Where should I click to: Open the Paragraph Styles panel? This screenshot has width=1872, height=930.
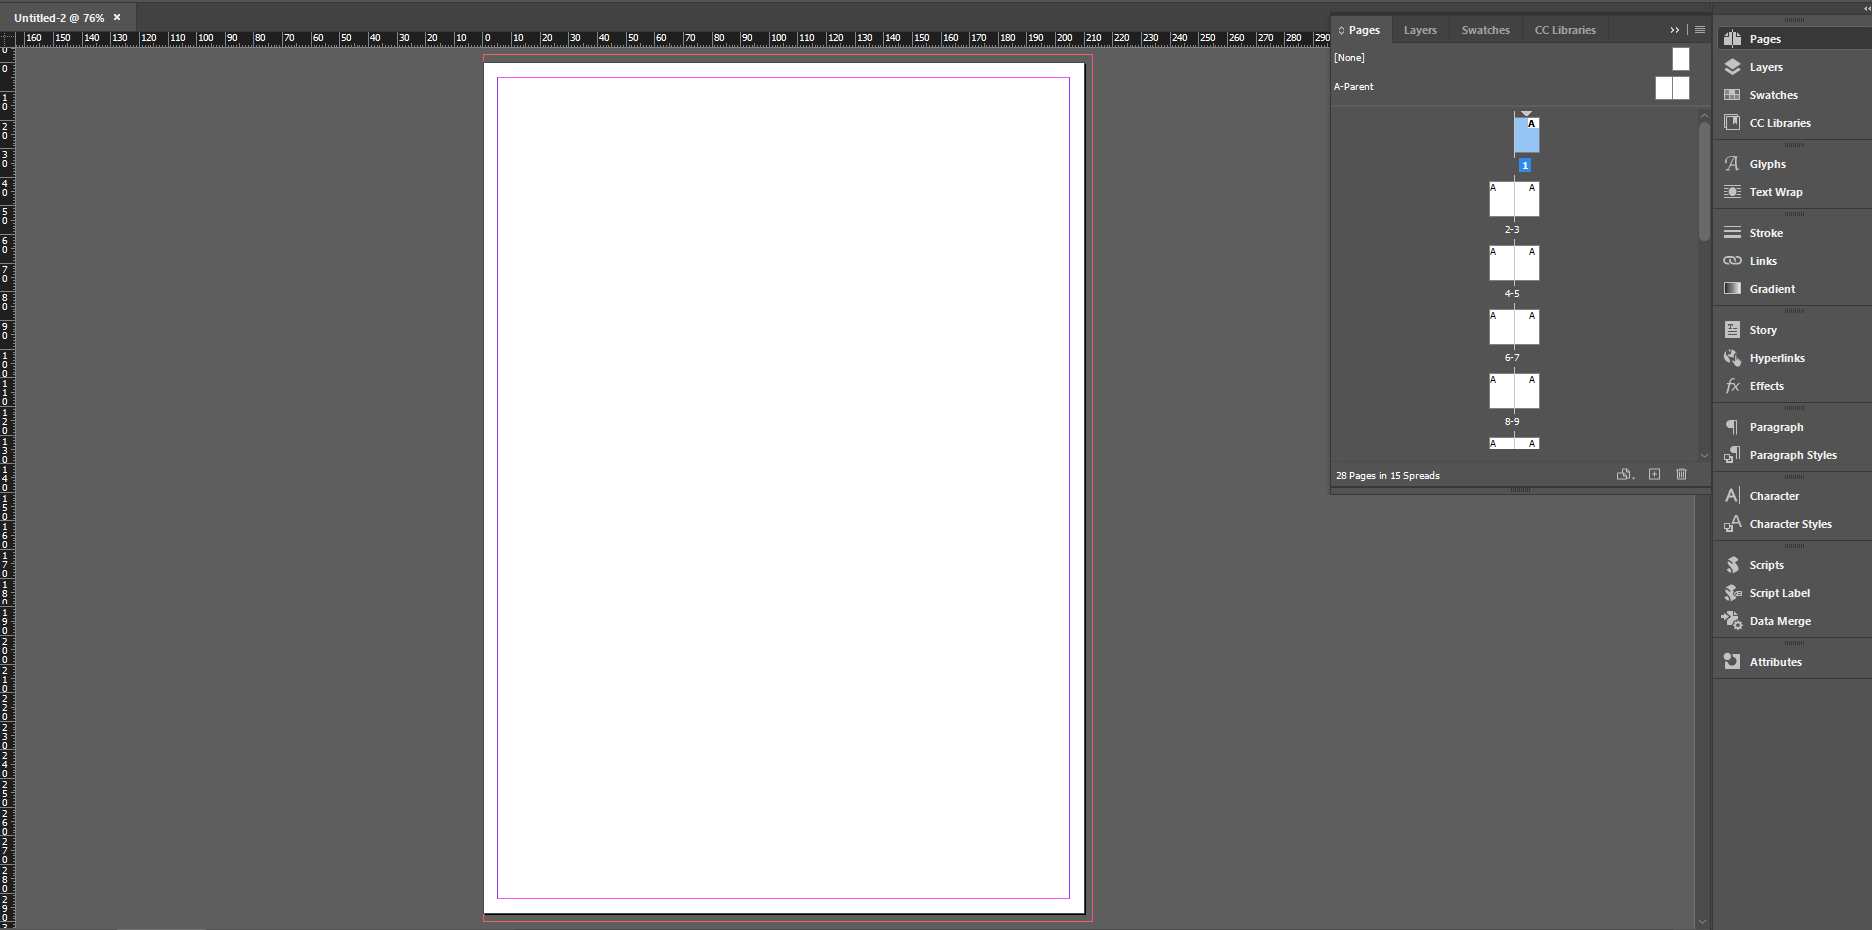point(1792,455)
